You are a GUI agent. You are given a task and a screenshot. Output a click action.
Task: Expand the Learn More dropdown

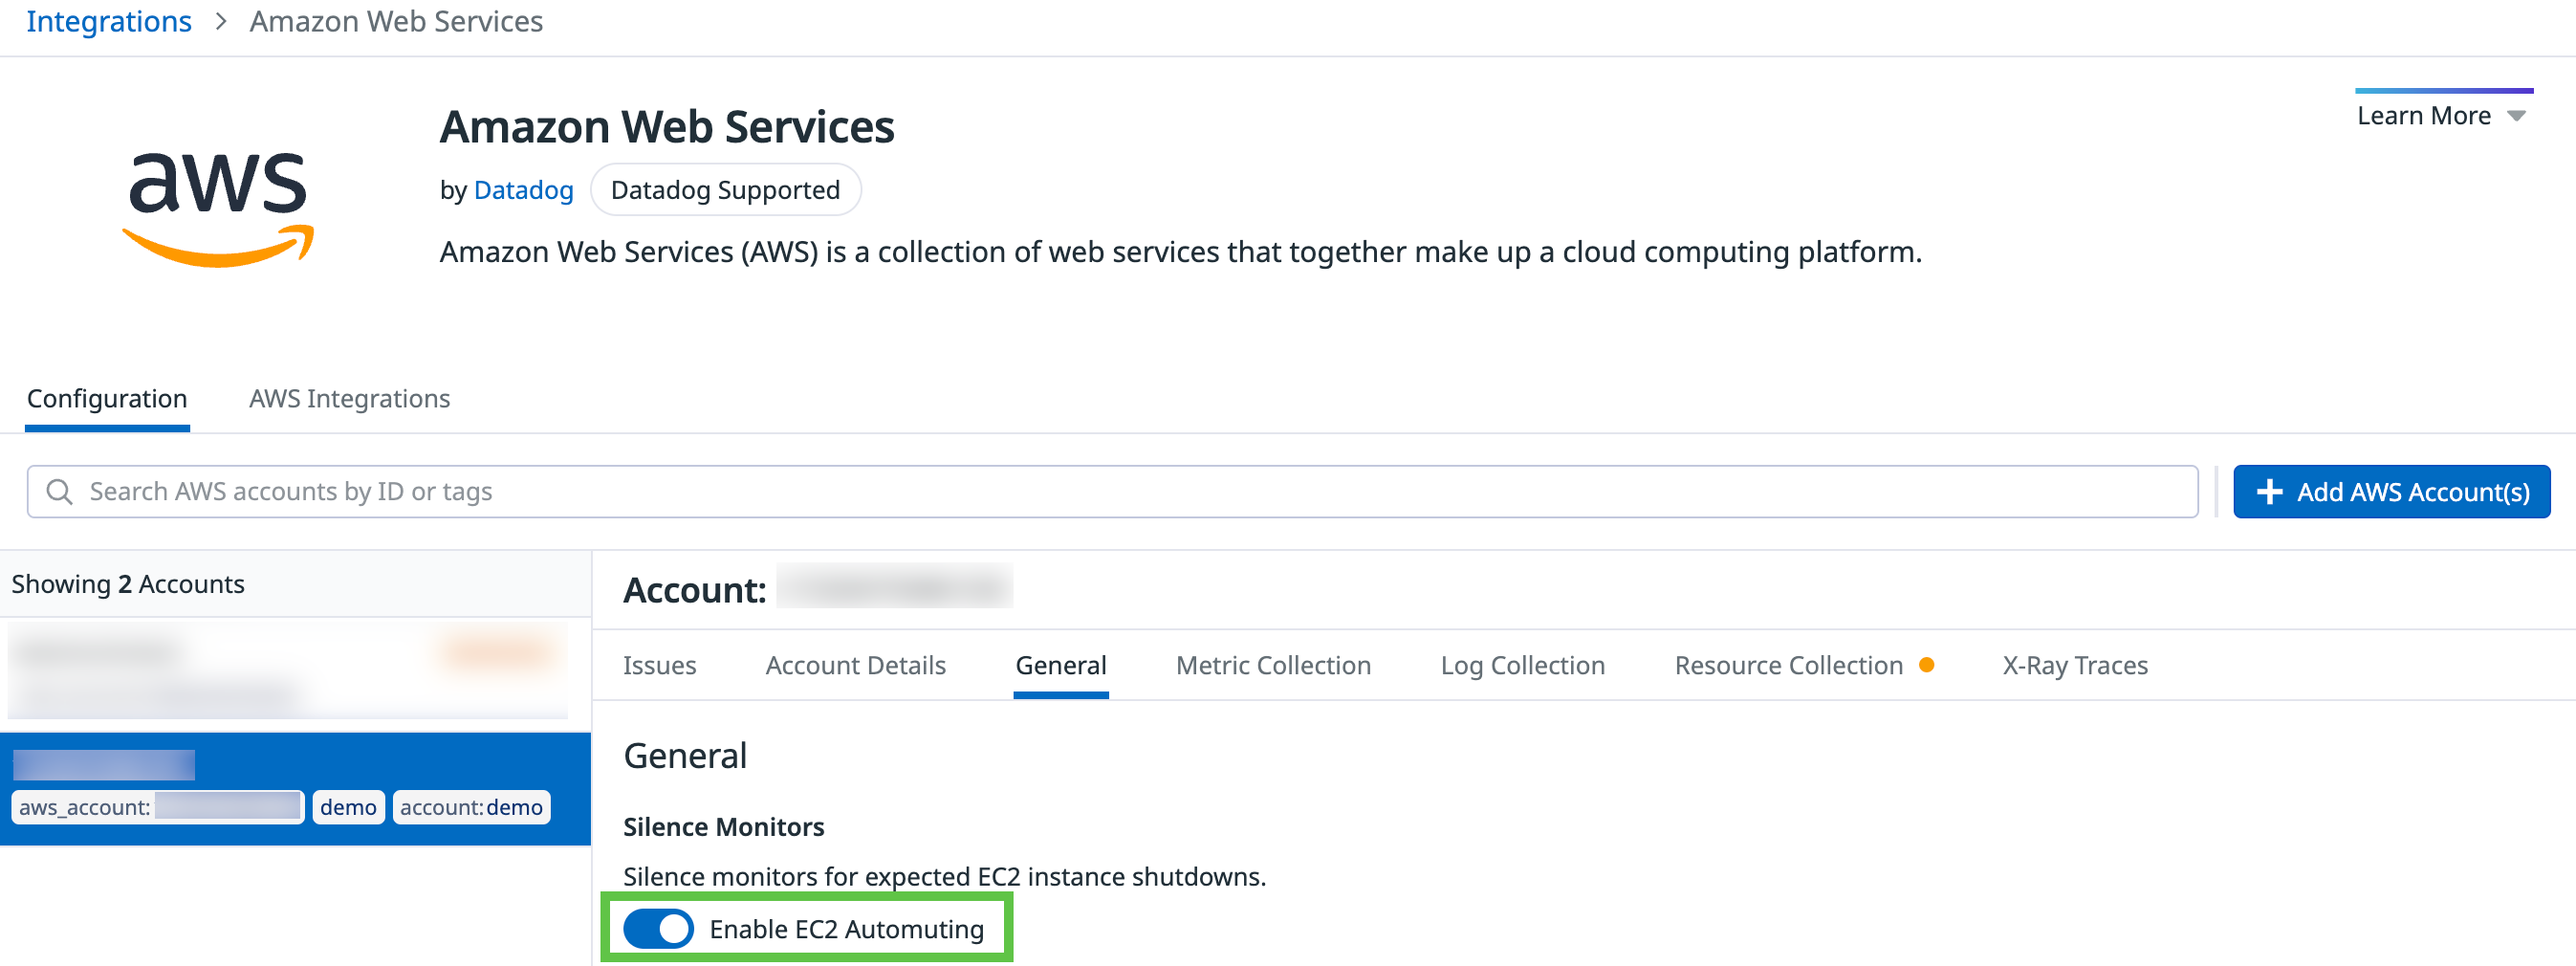pos(2441,116)
